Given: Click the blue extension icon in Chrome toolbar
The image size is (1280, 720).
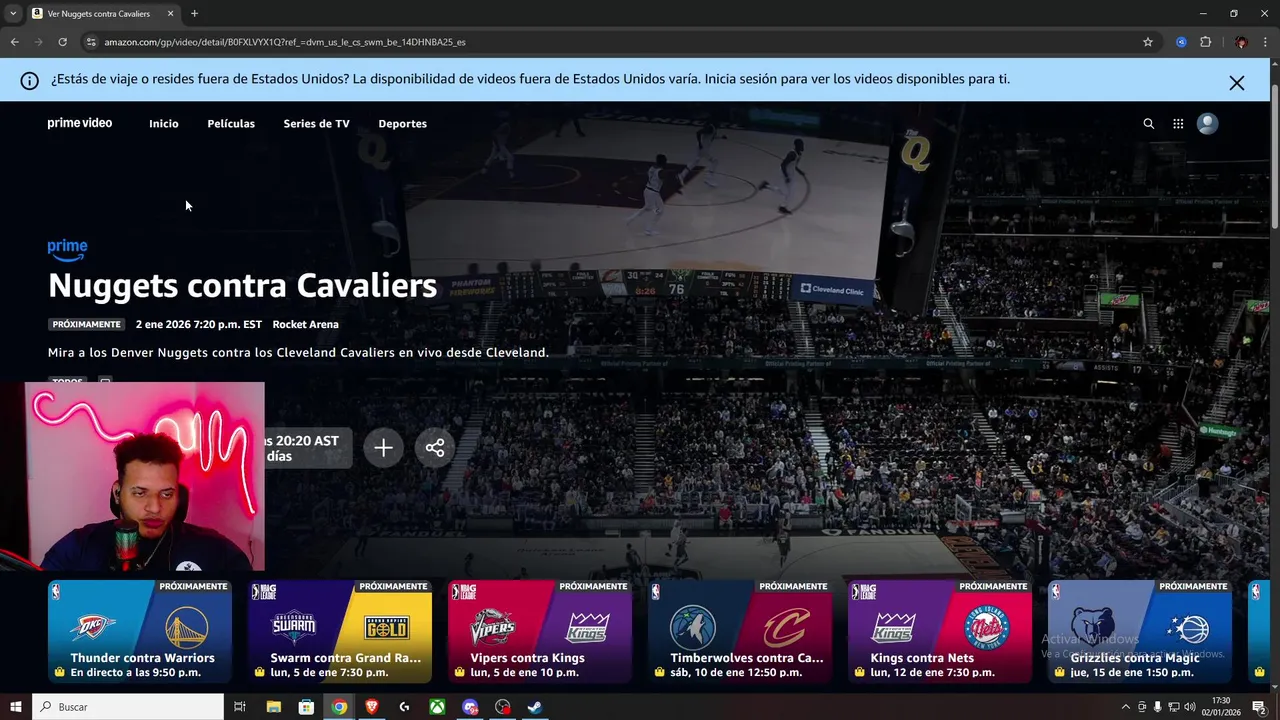Looking at the screenshot, I should [x=1181, y=42].
